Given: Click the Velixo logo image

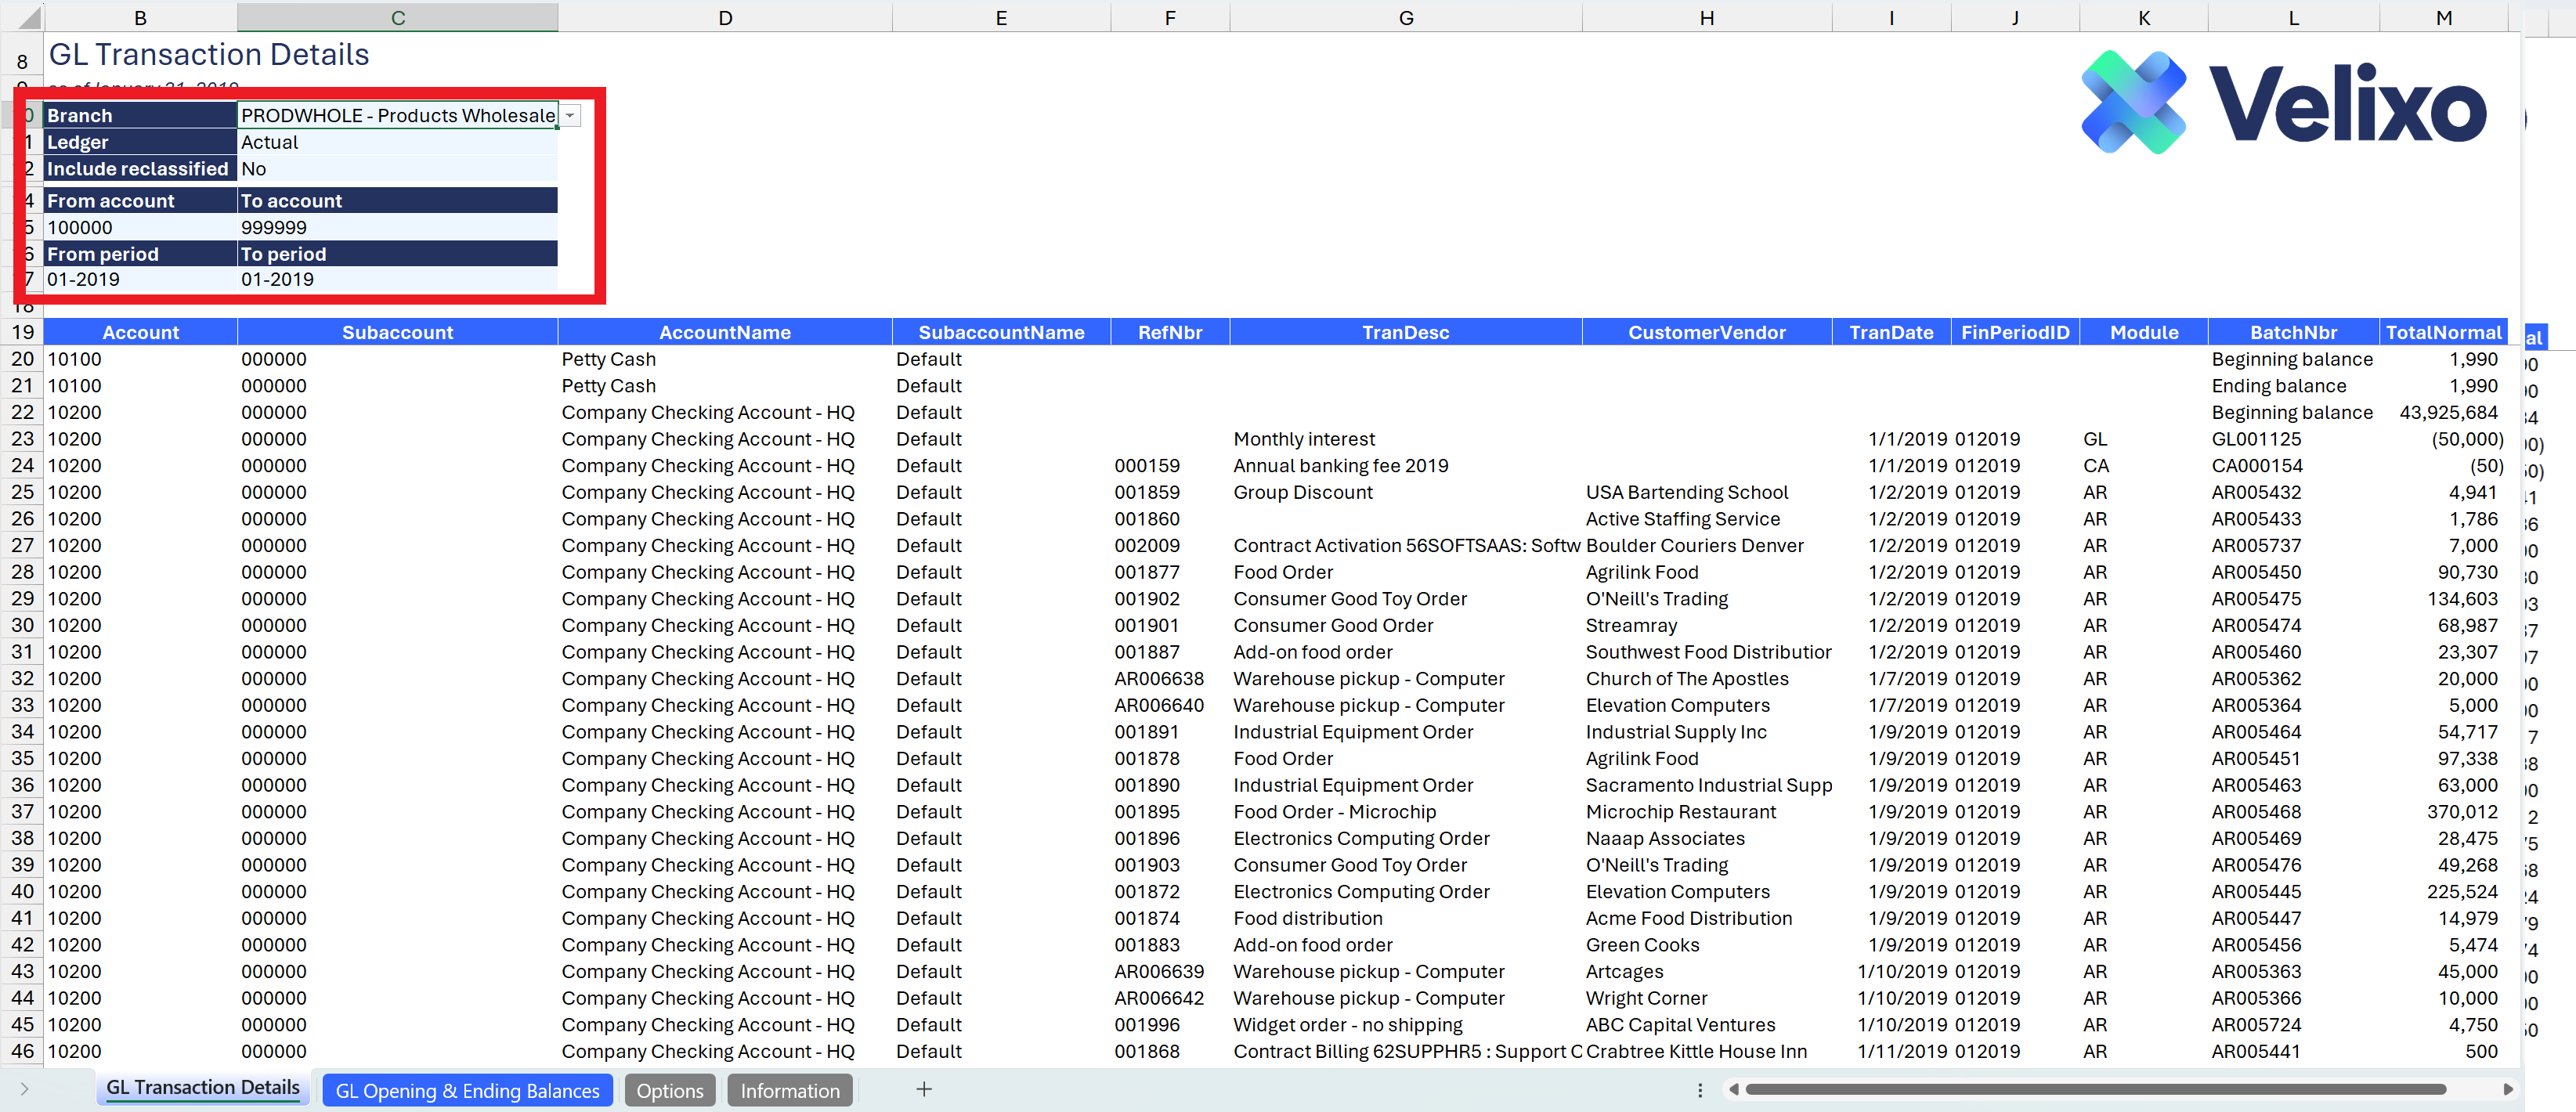Looking at the screenshot, I should [x=2283, y=103].
